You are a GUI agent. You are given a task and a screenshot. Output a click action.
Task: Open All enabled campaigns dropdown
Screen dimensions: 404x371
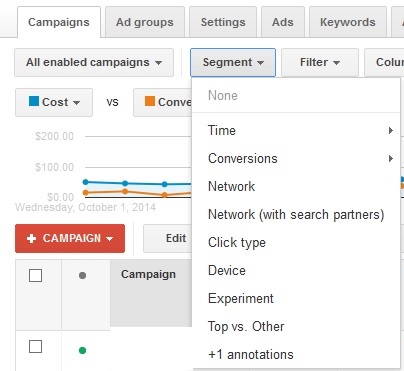pyautogui.click(x=94, y=62)
